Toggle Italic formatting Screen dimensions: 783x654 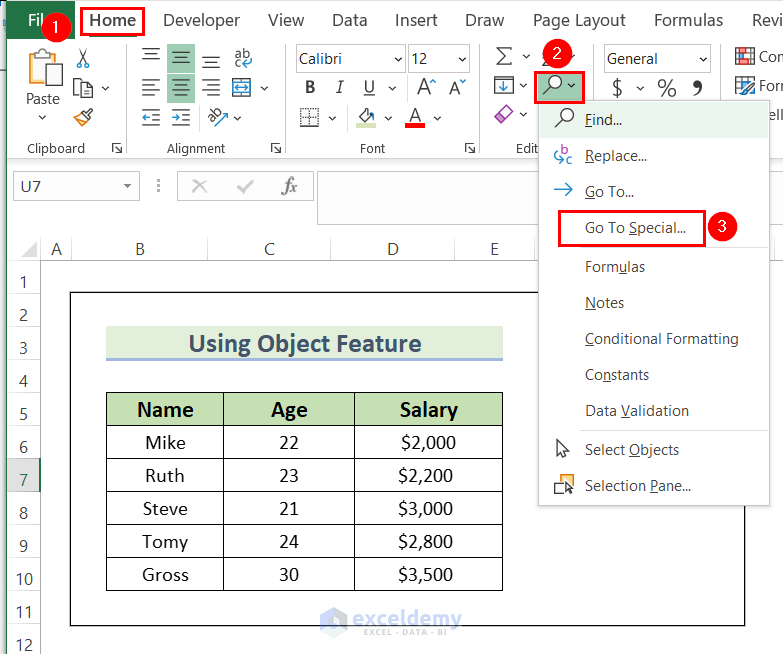(340, 88)
